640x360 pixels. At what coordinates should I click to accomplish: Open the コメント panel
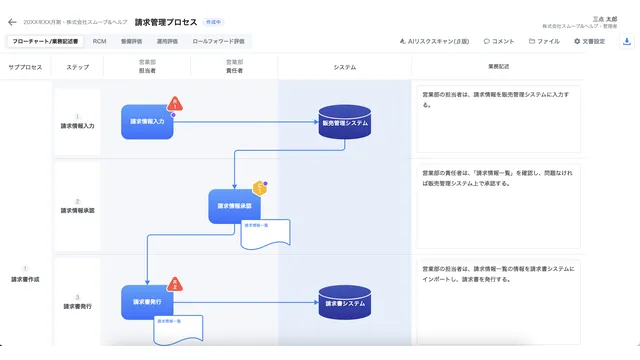(x=498, y=41)
